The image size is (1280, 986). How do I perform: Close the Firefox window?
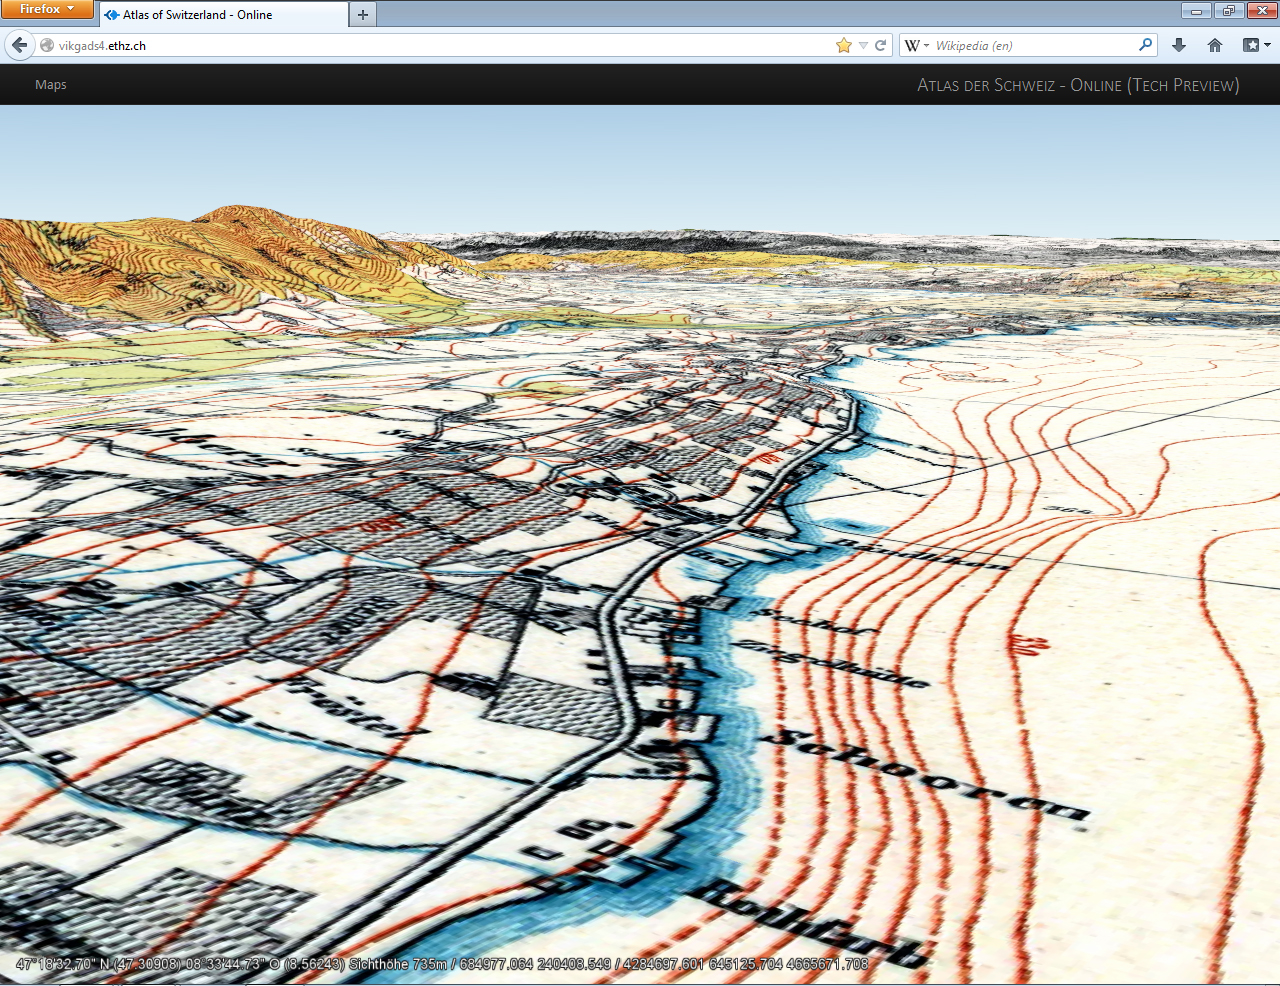pos(1261,11)
